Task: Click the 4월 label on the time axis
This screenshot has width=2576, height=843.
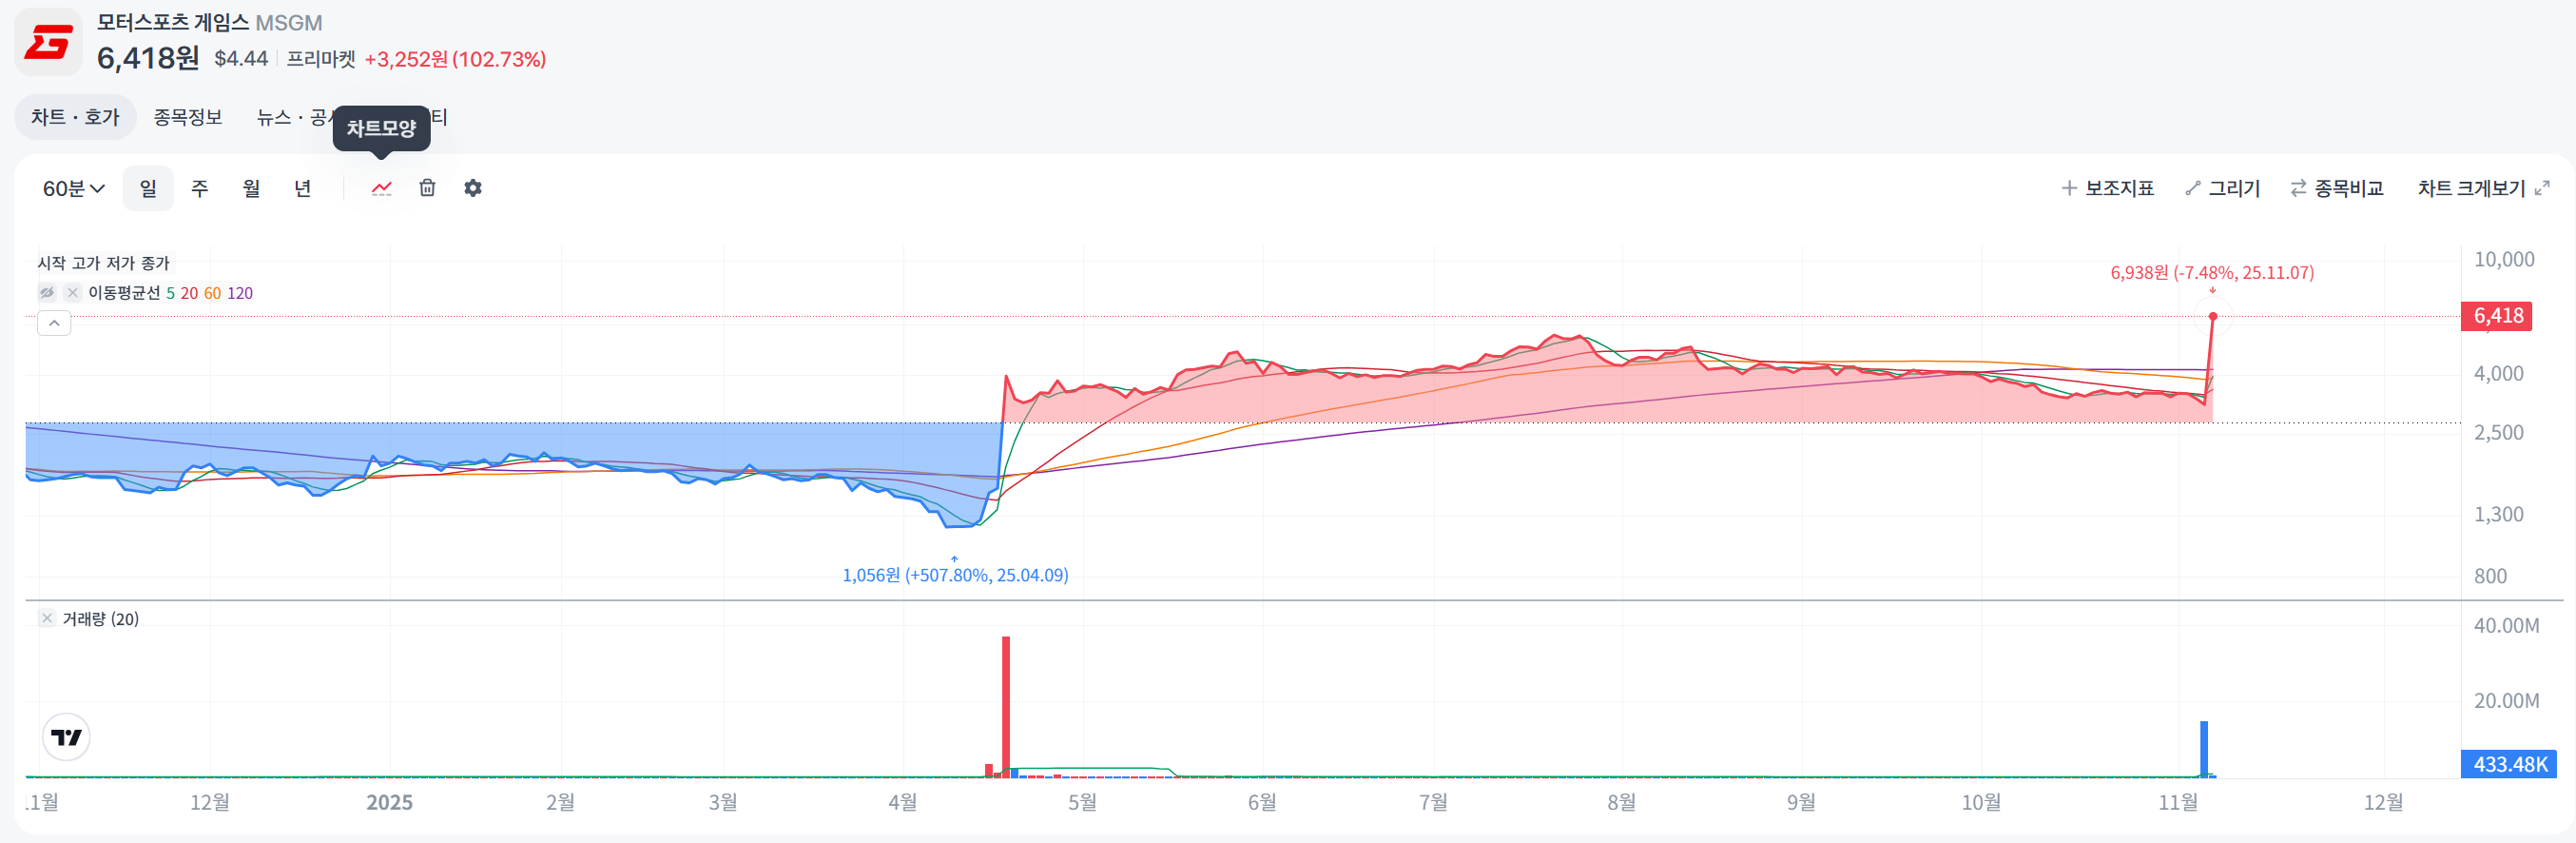Action: pos(902,802)
